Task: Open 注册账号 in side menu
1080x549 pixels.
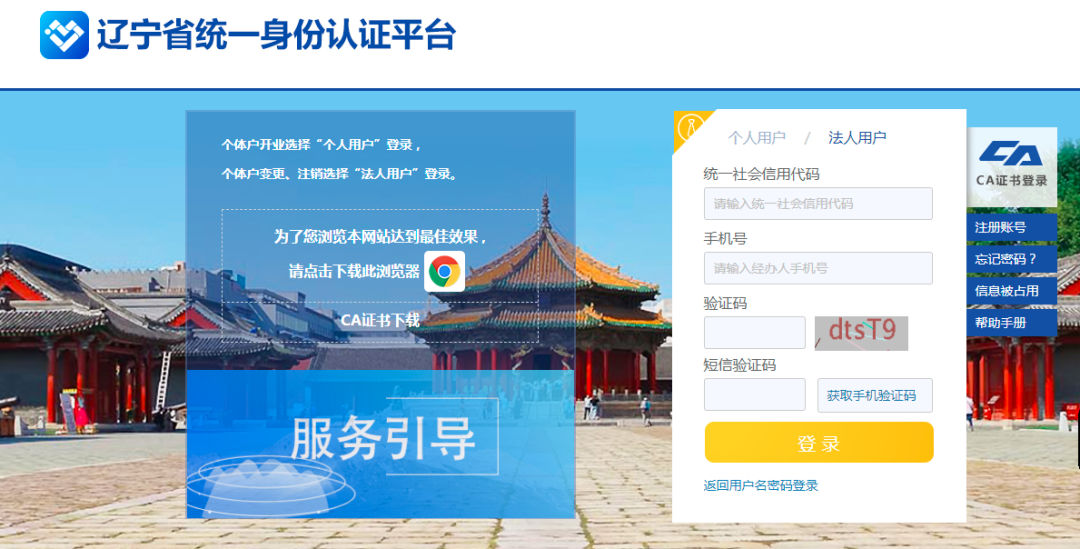Action: (x=1011, y=227)
